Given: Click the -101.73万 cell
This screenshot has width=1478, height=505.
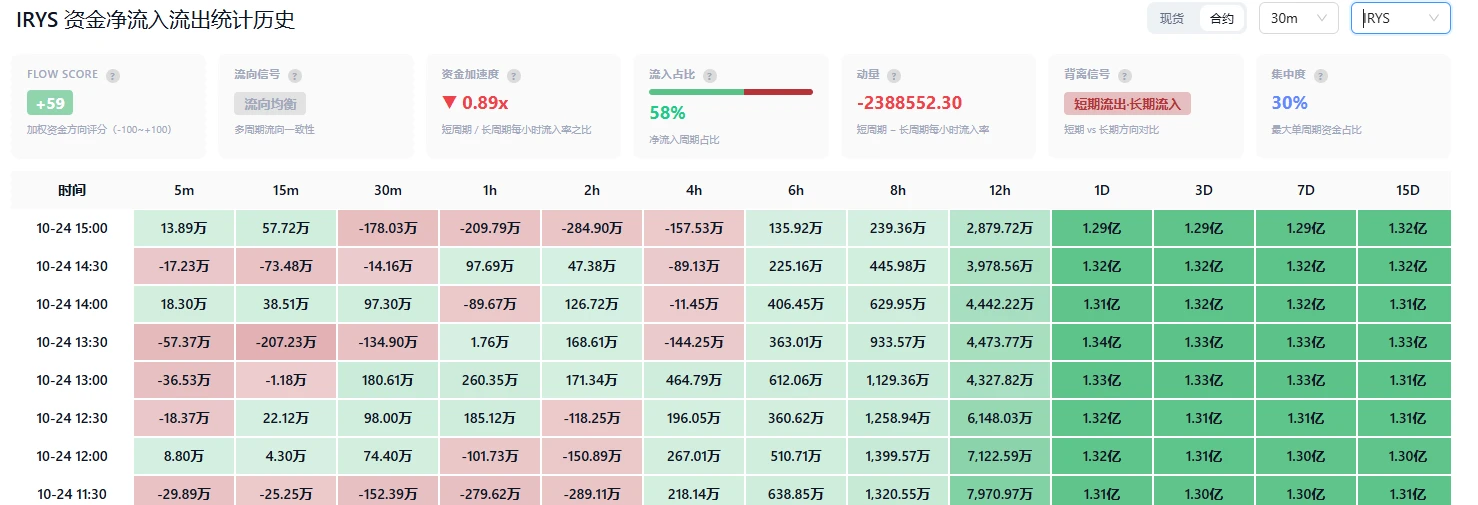Looking at the screenshot, I should coord(490,456).
